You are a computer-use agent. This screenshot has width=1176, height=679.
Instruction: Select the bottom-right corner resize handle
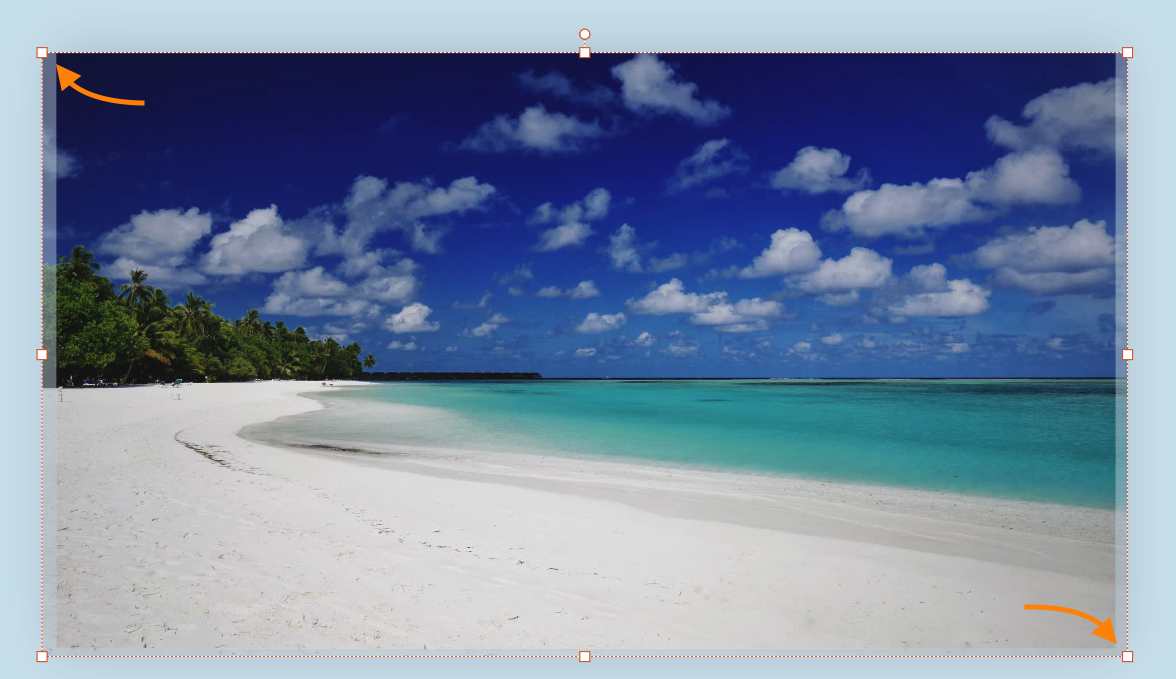tap(1128, 657)
